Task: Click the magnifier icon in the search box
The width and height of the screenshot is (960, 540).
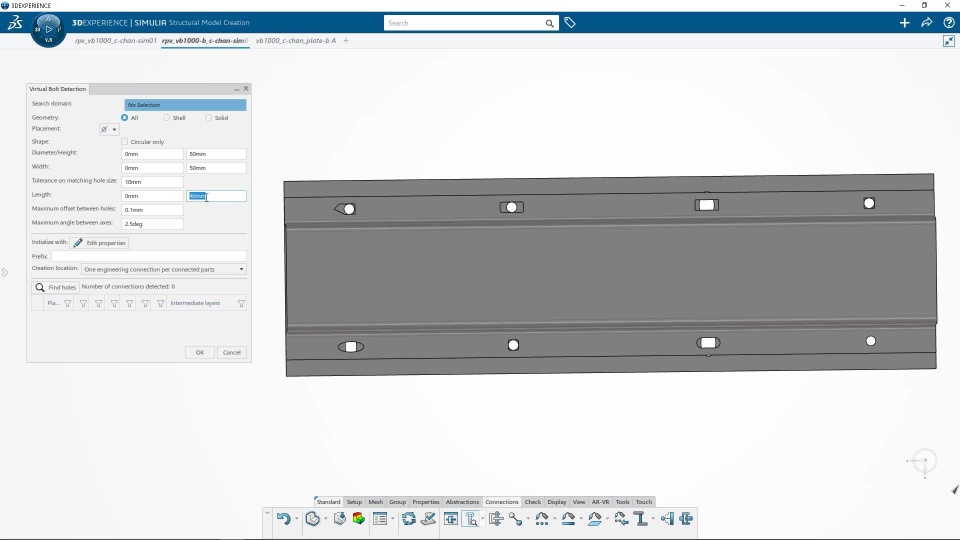Action: [x=549, y=23]
